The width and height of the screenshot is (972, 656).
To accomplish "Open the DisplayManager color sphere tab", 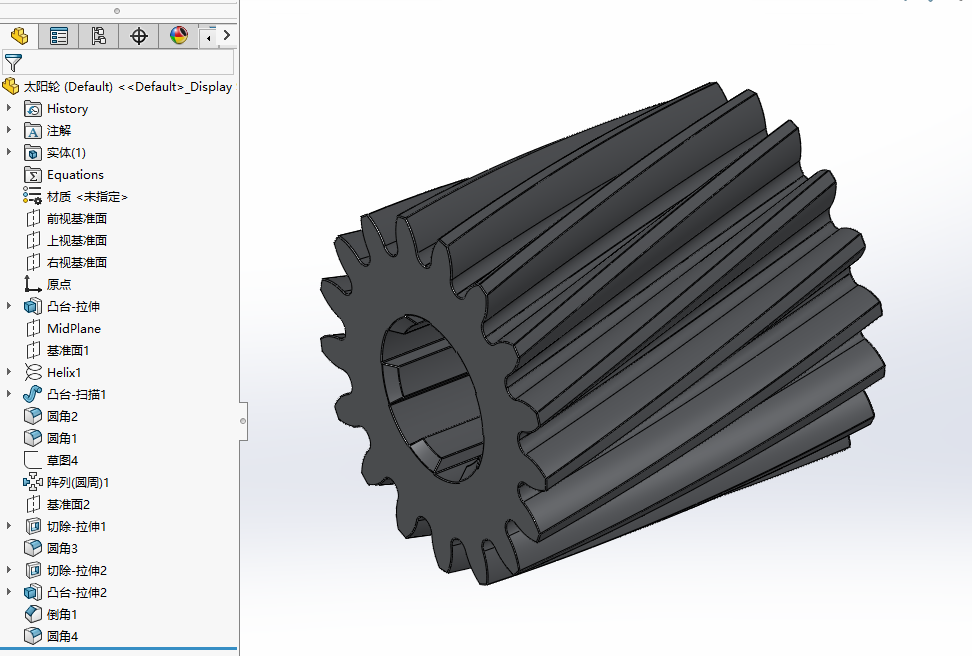I will click(x=179, y=36).
